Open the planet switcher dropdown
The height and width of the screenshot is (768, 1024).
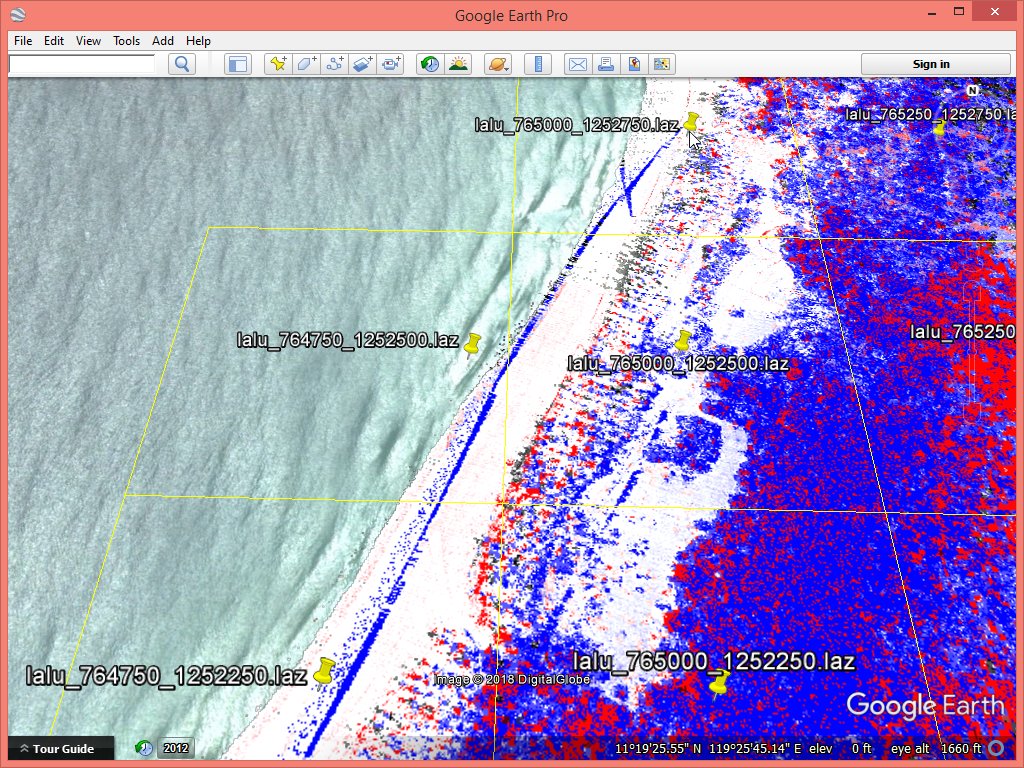(x=497, y=64)
